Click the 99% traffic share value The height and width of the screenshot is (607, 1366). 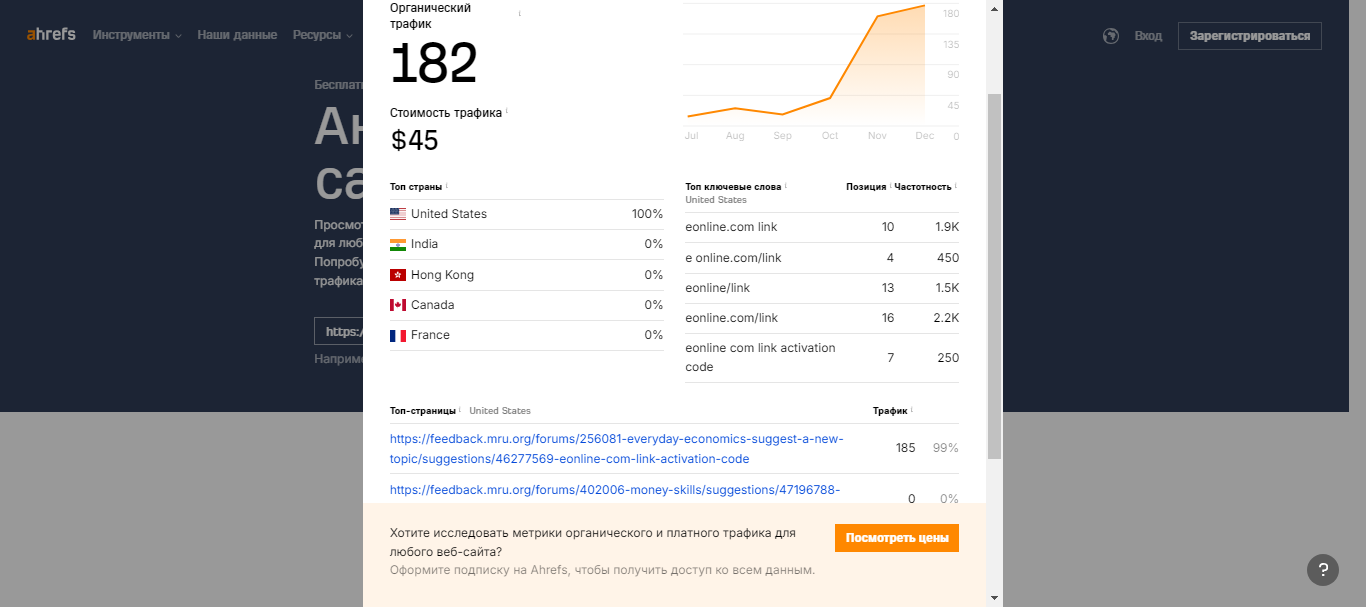pos(946,448)
